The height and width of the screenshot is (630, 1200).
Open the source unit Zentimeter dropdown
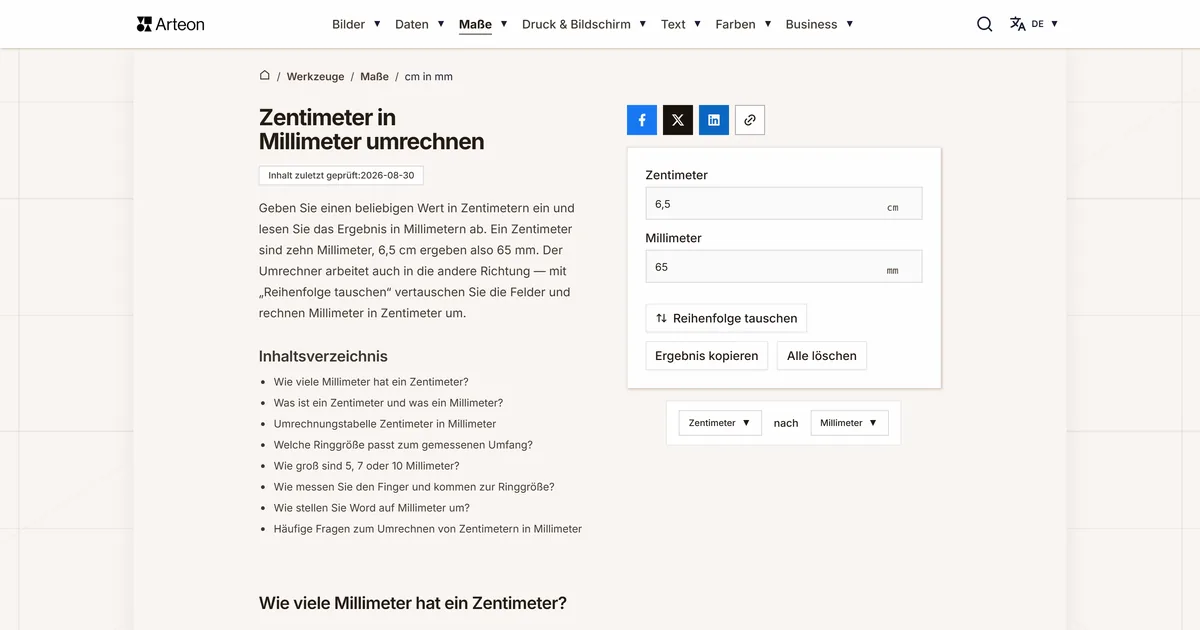[x=720, y=423]
